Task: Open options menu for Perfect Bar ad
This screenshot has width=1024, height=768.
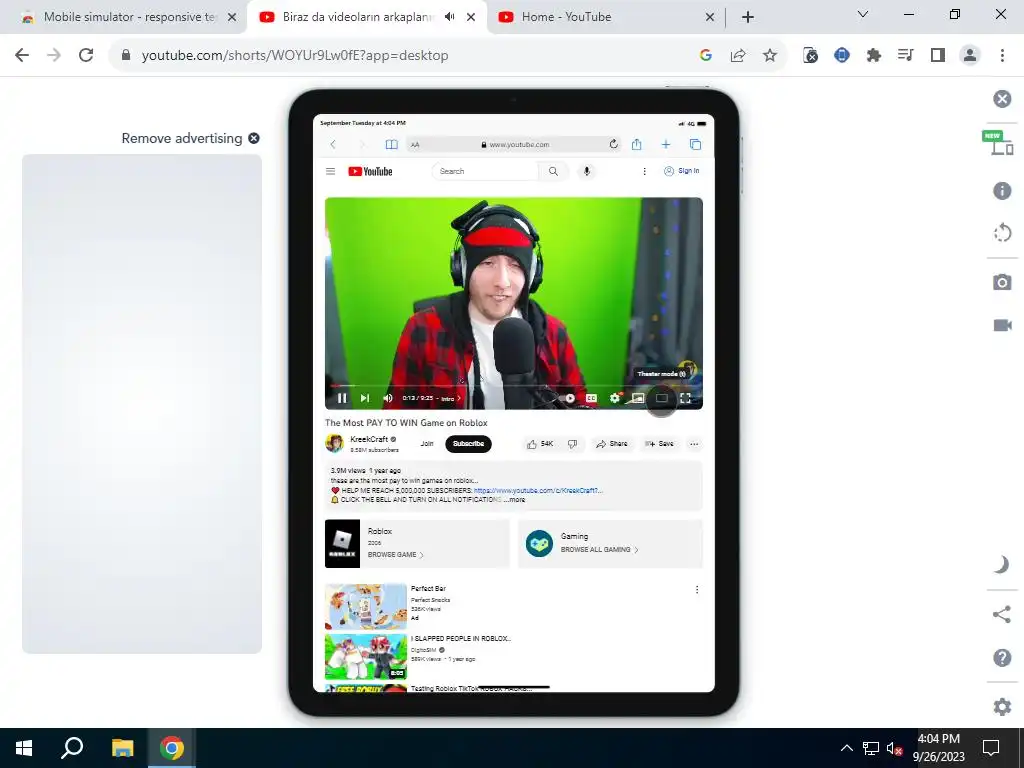Action: pos(697,590)
